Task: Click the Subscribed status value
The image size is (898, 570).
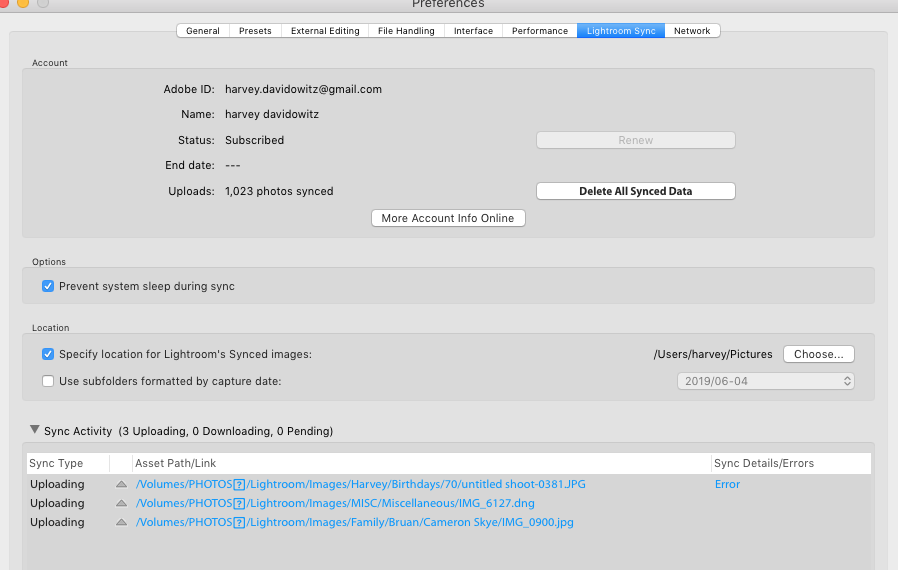Action: click(254, 140)
